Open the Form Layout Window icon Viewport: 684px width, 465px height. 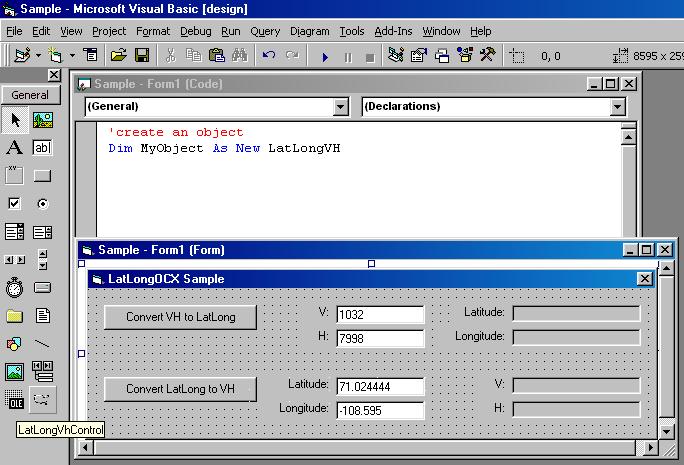442,55
